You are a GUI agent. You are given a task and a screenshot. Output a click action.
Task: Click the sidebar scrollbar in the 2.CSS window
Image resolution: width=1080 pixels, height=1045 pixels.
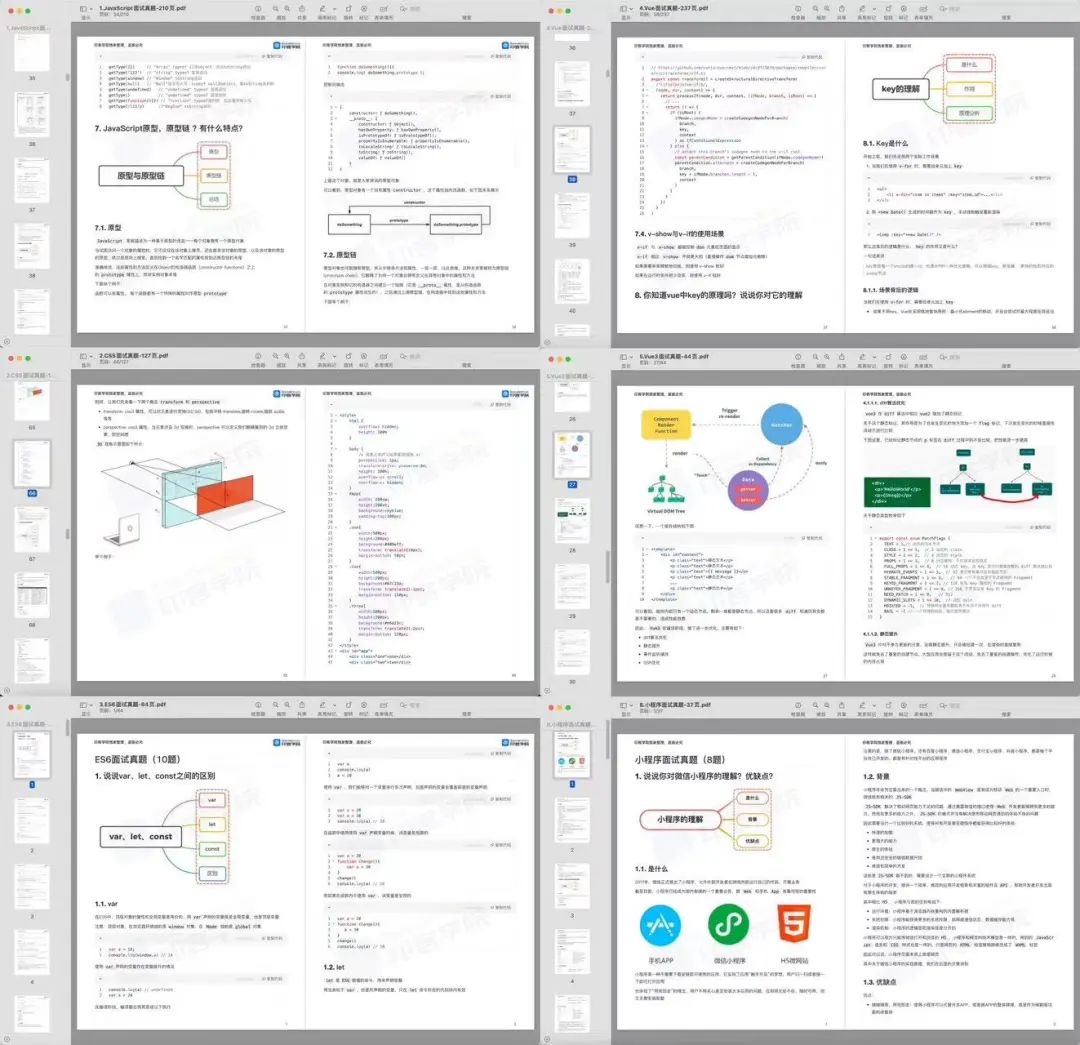pyautogui.click(x=67, y=534)
